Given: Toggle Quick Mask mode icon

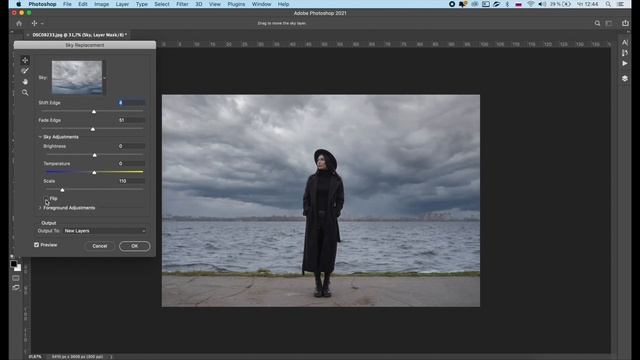Looking at the screenshot, I should (16, 278).
